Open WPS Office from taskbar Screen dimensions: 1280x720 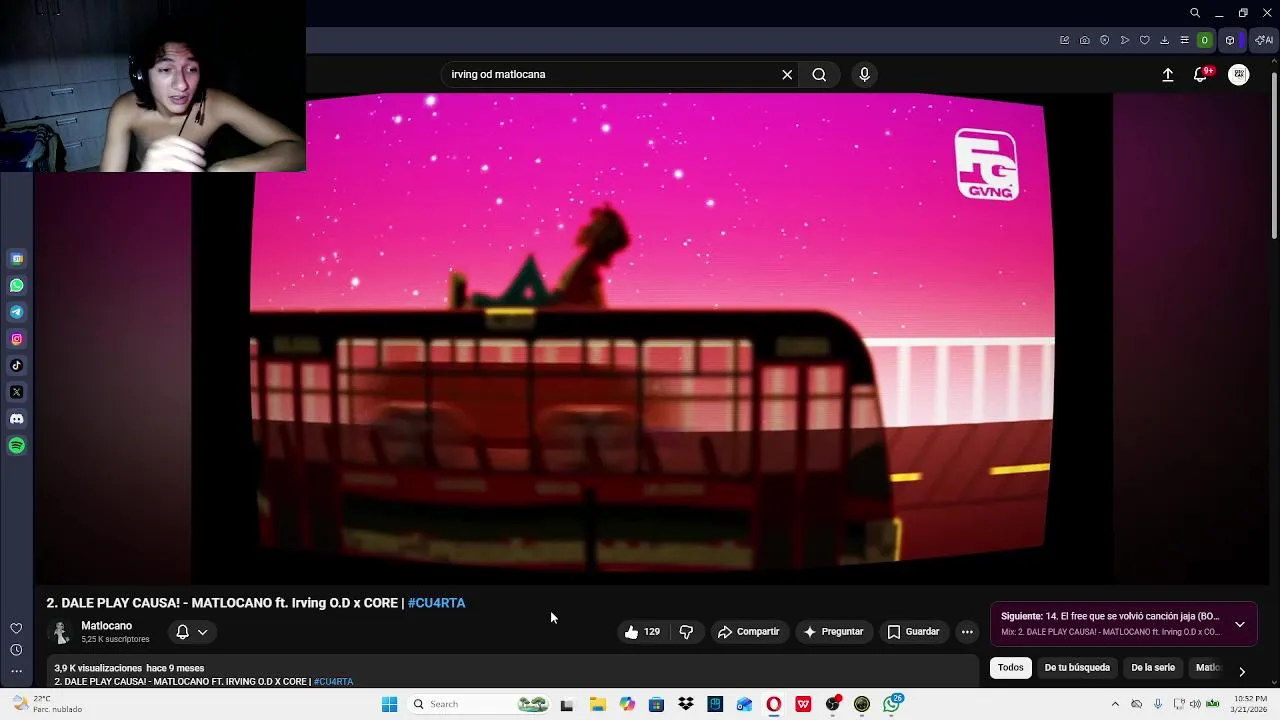tap(803, 704)
